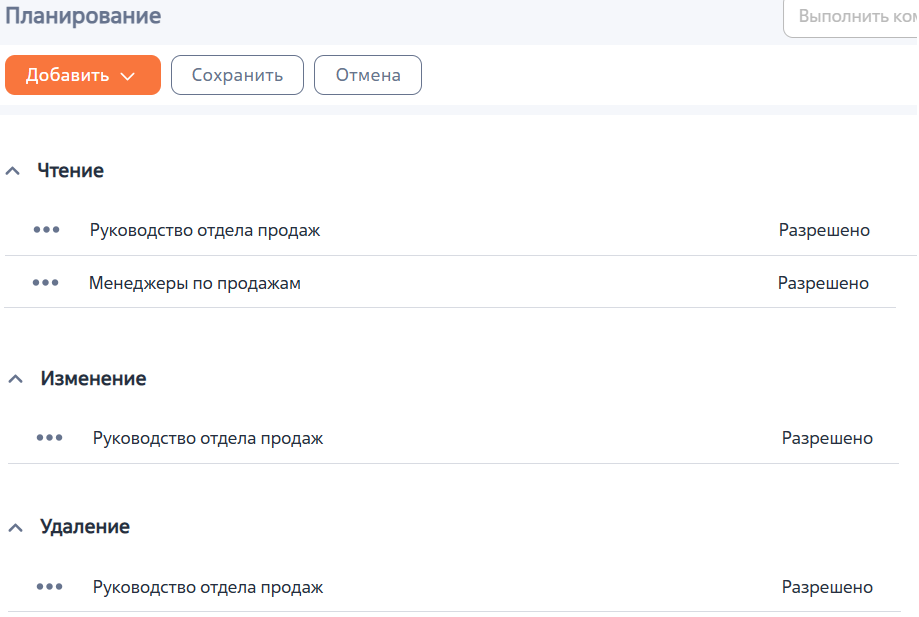
Task: Toggle Разрешено for the Изменение permission row
Action: coord(826,437)
